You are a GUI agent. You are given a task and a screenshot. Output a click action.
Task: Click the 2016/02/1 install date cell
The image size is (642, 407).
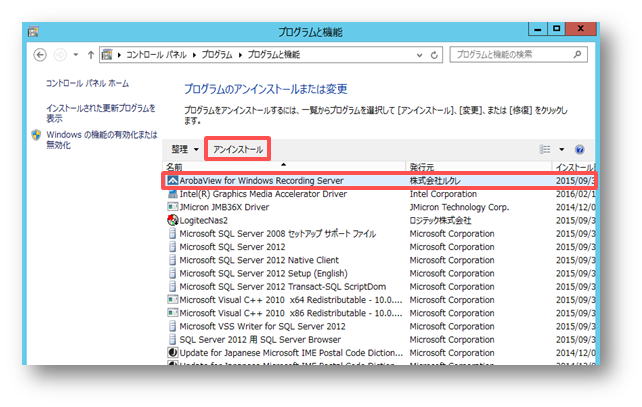click(575, 194)
